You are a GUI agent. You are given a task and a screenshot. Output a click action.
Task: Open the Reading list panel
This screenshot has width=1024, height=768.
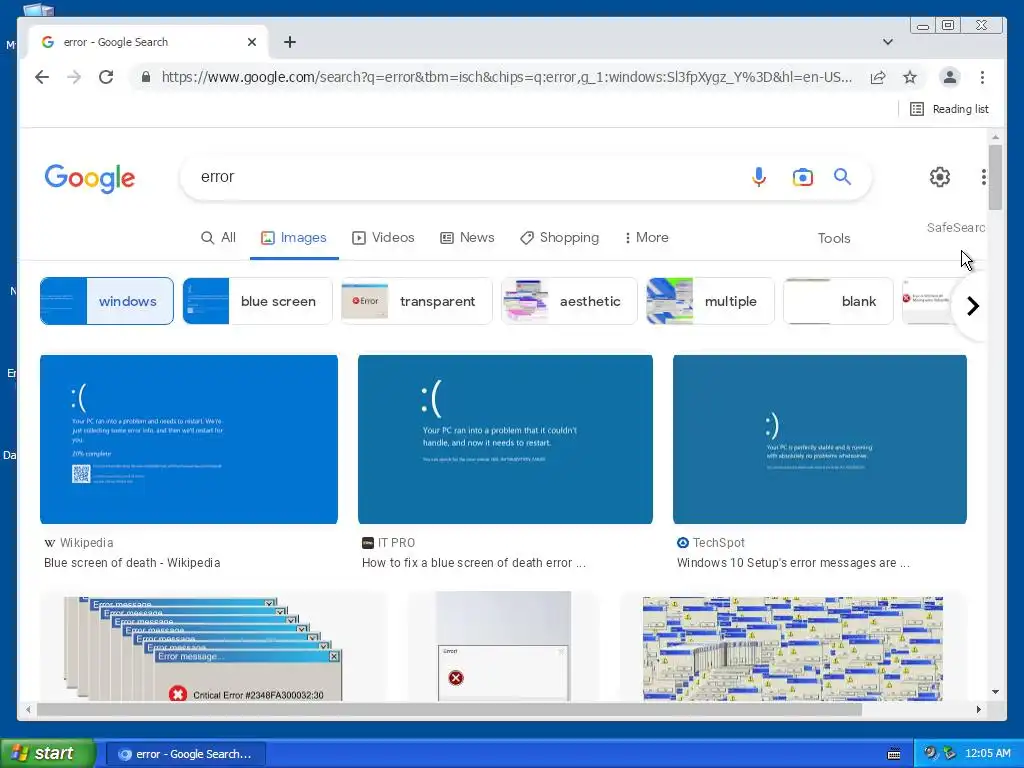(950, 109)
